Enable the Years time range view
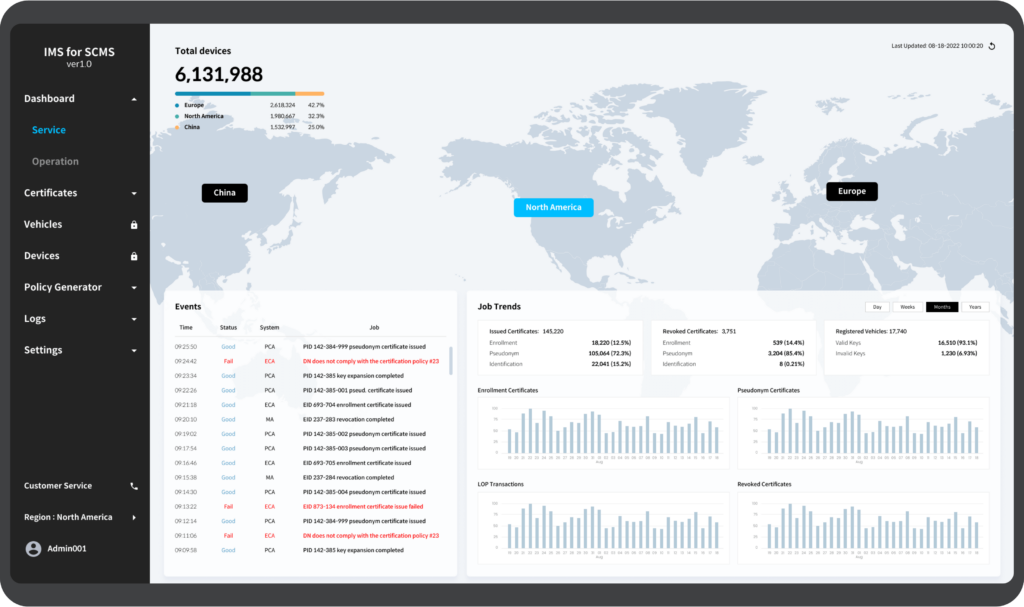 pos(975,307)
